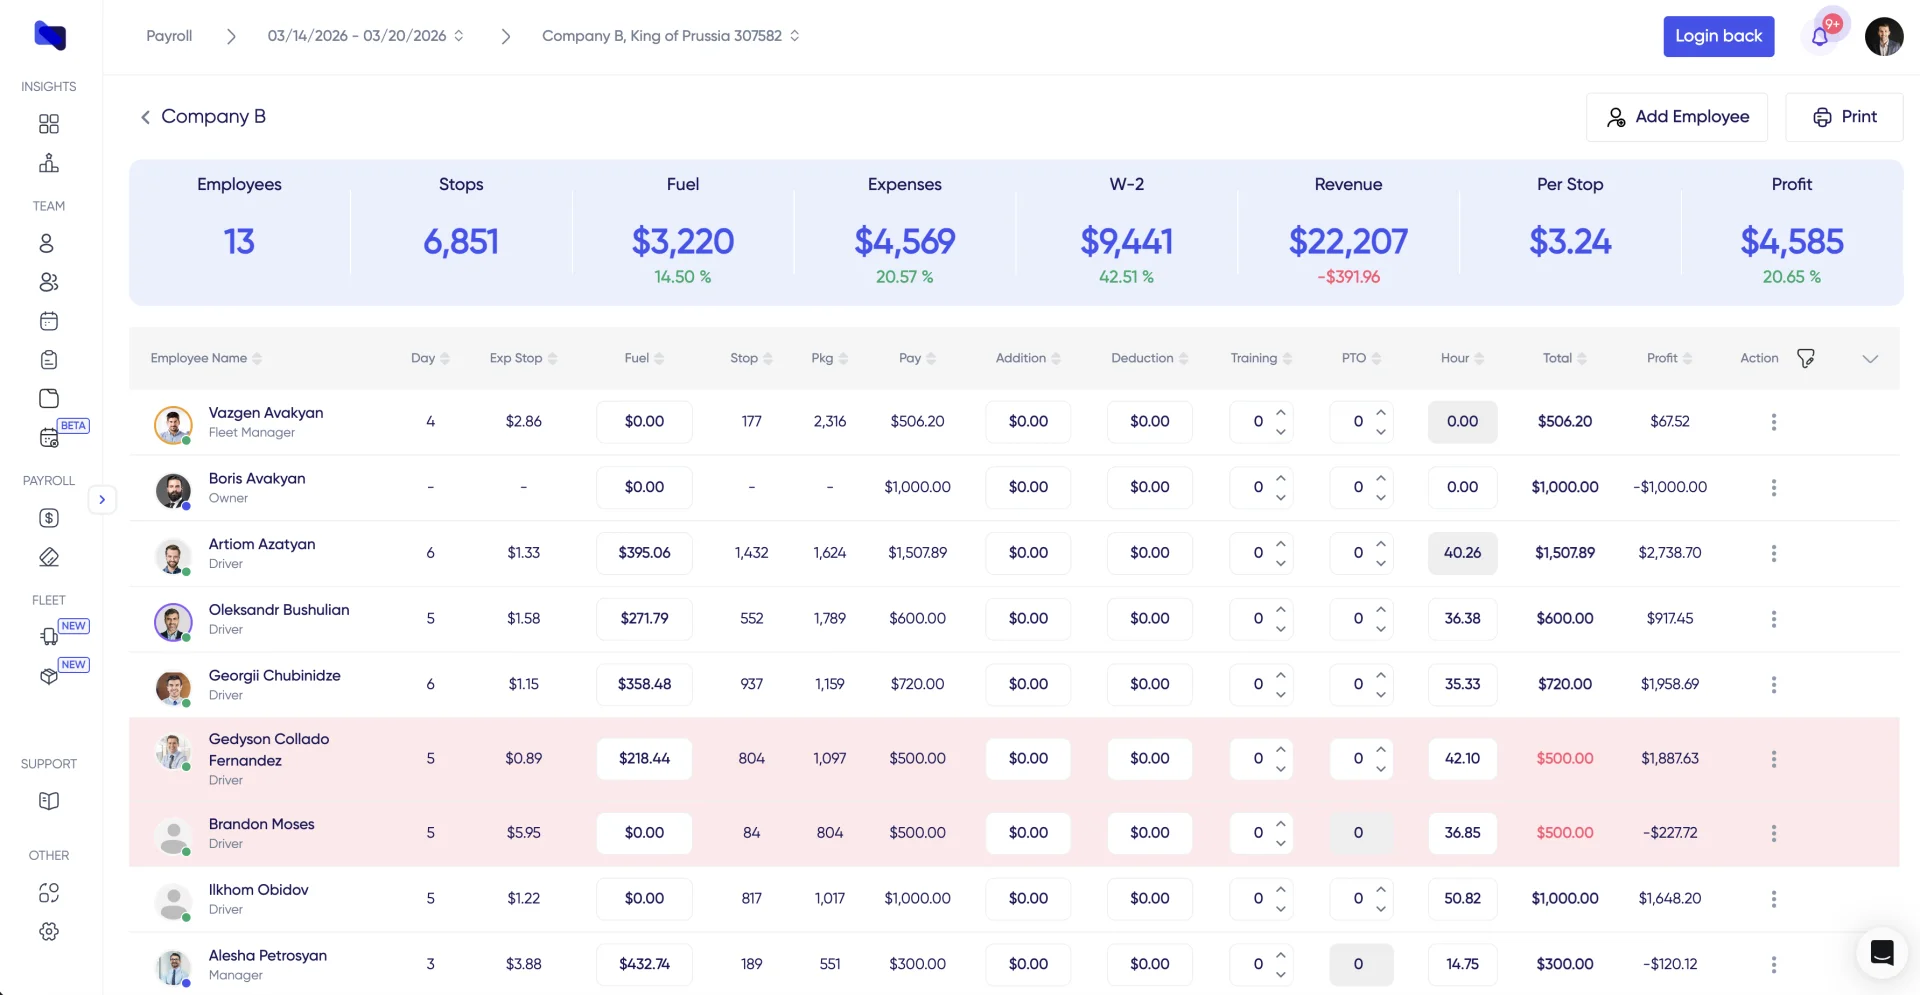
Task: Open the dashboard grid icon under Insights
Action: [48, 124]
